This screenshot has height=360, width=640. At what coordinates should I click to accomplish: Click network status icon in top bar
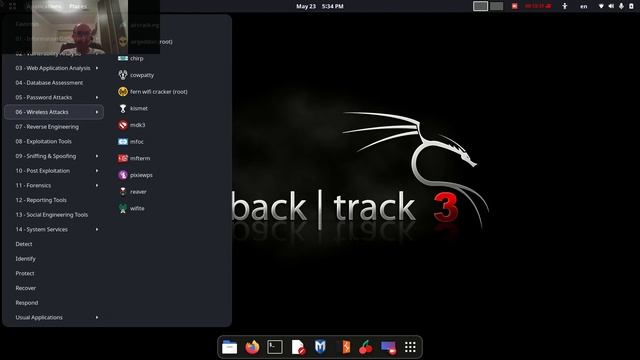(x=601, y=6)
